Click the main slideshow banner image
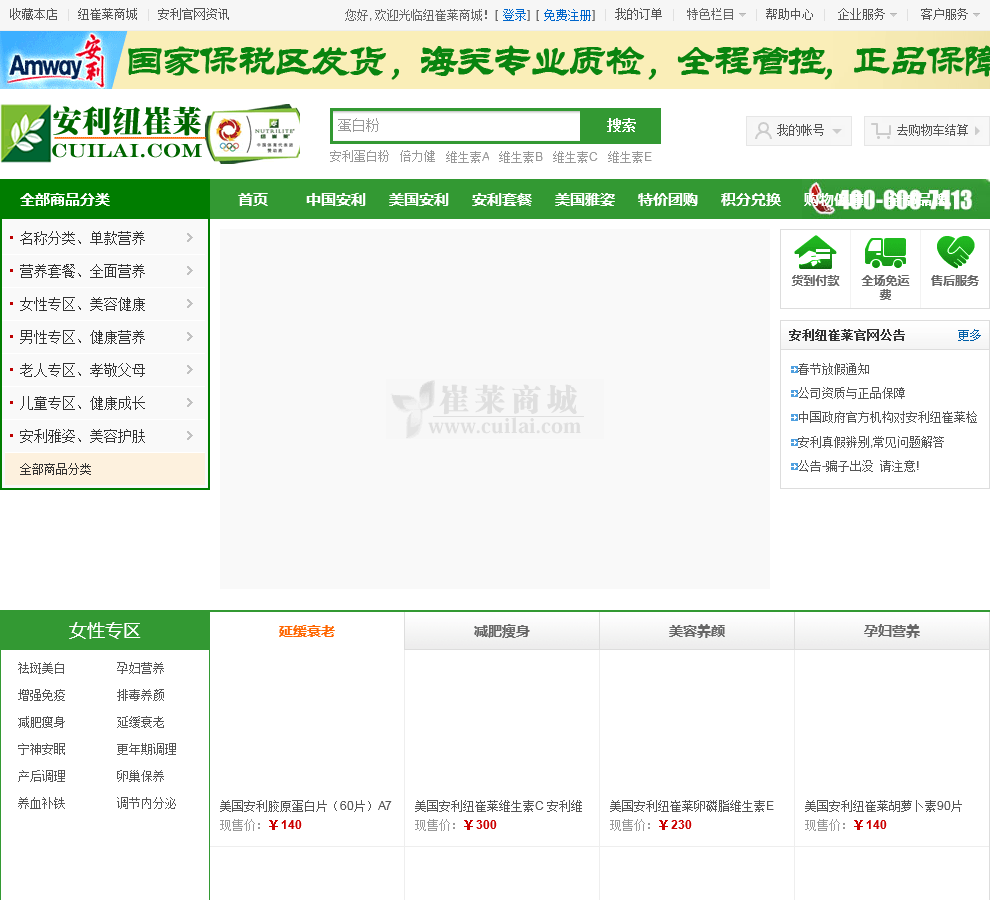This screenshot has height=900, width=990. 495,409
